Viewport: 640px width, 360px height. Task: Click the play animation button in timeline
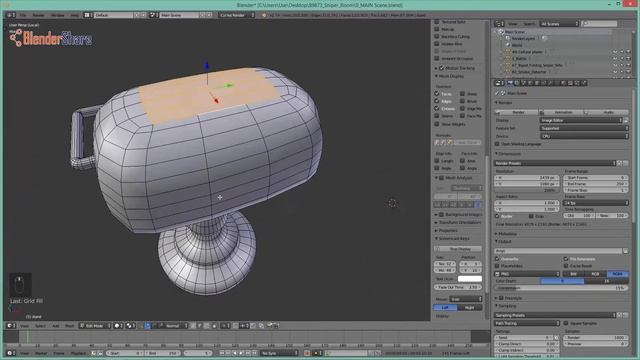241,353
